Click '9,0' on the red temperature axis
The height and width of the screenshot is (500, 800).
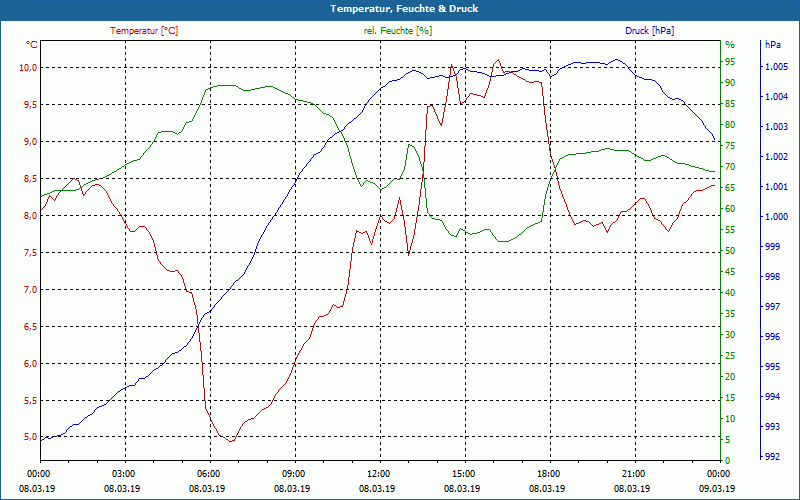31,142
